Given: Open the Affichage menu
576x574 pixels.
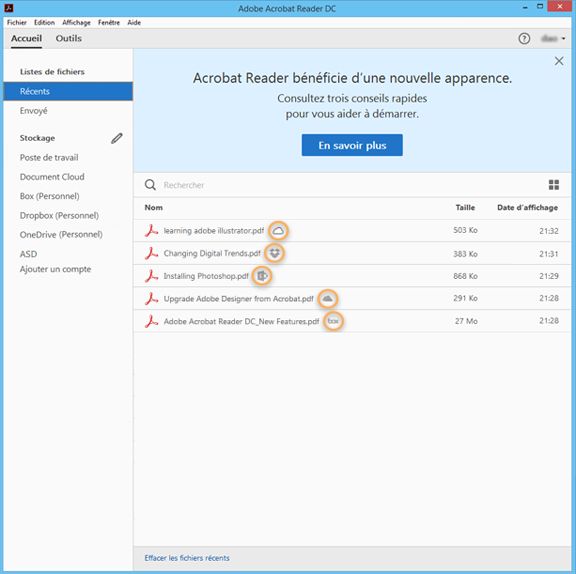Looking at the screenshot, I should point(76,22).
